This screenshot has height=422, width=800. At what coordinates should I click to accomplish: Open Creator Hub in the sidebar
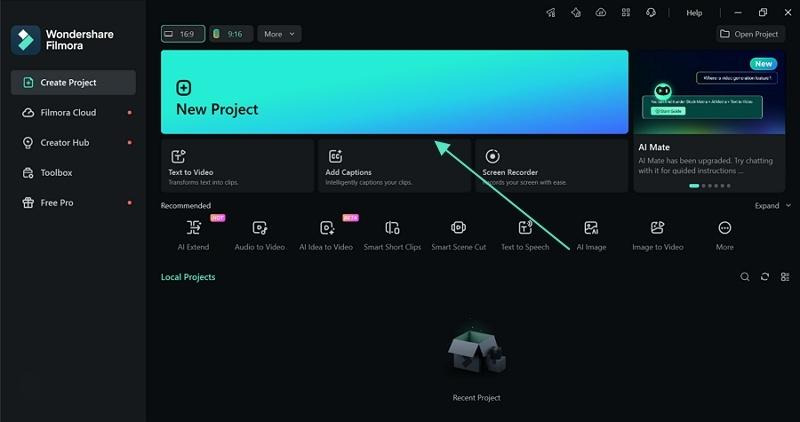tap(73, 142)
